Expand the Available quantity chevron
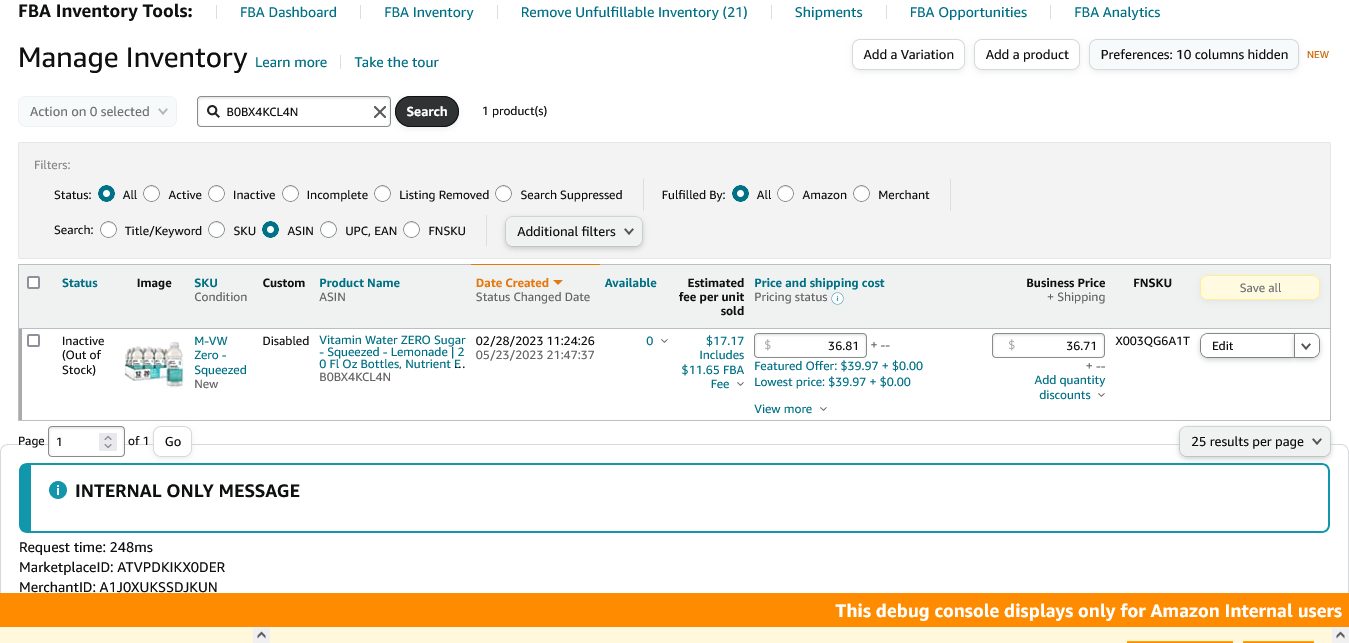This screenshot has height=643, width=1349. click(664, 341)
